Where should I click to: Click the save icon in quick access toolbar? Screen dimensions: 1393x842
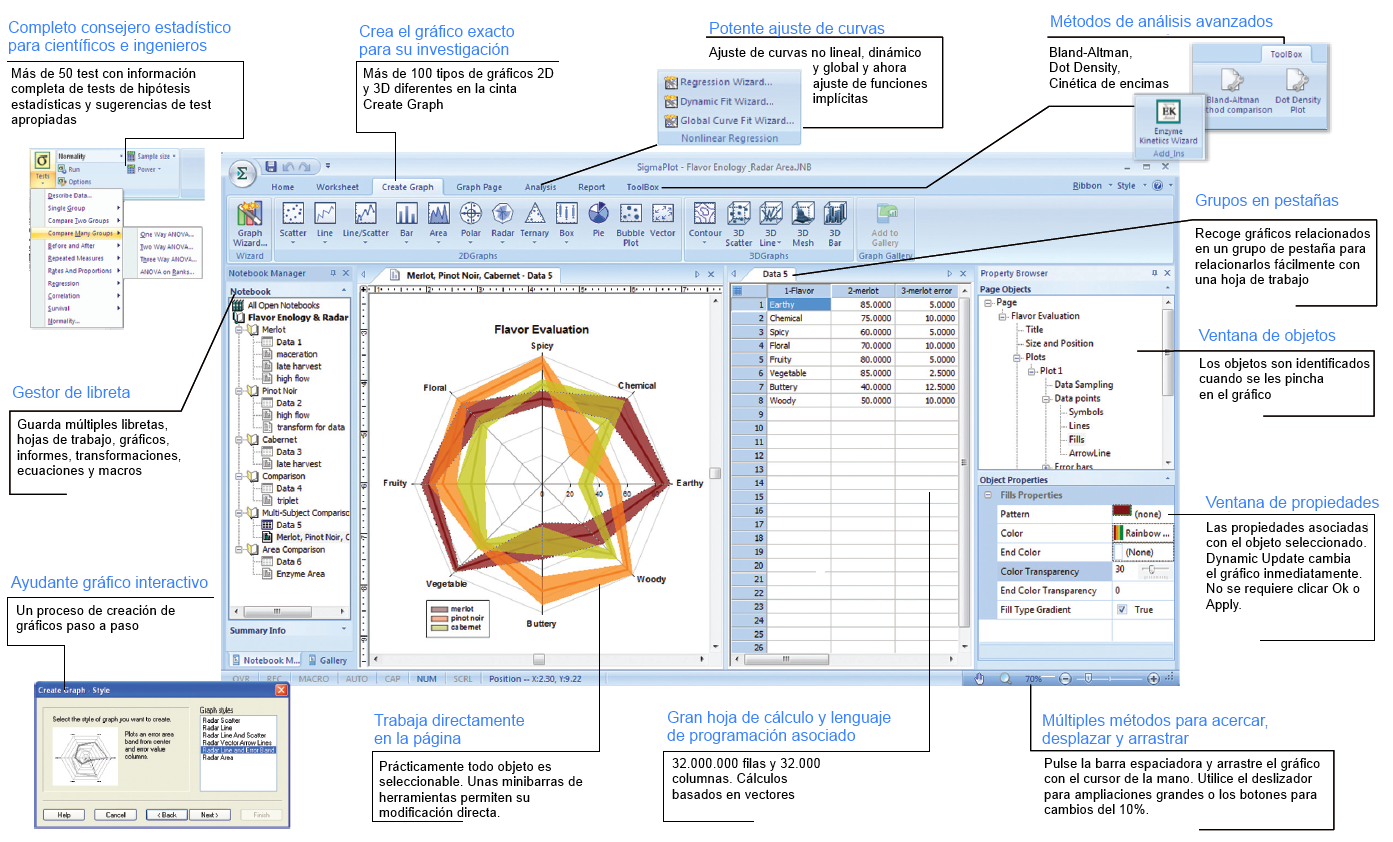(x=270, y=167)
